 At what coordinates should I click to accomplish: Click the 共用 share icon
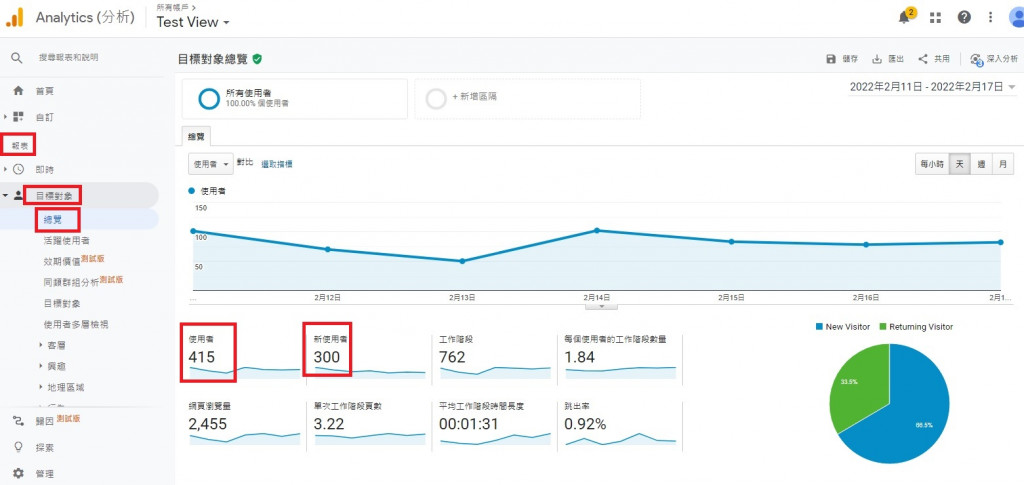[x=923, y=59]
